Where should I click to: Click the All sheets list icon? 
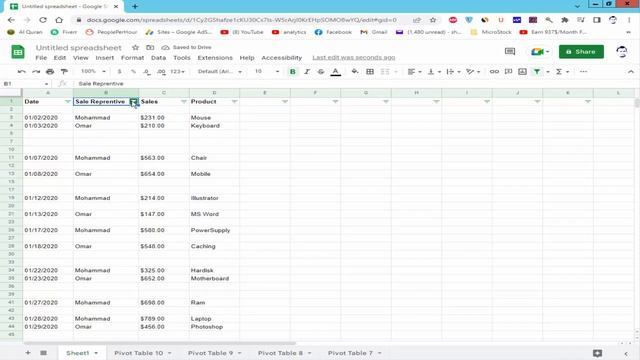click(43, 353)
